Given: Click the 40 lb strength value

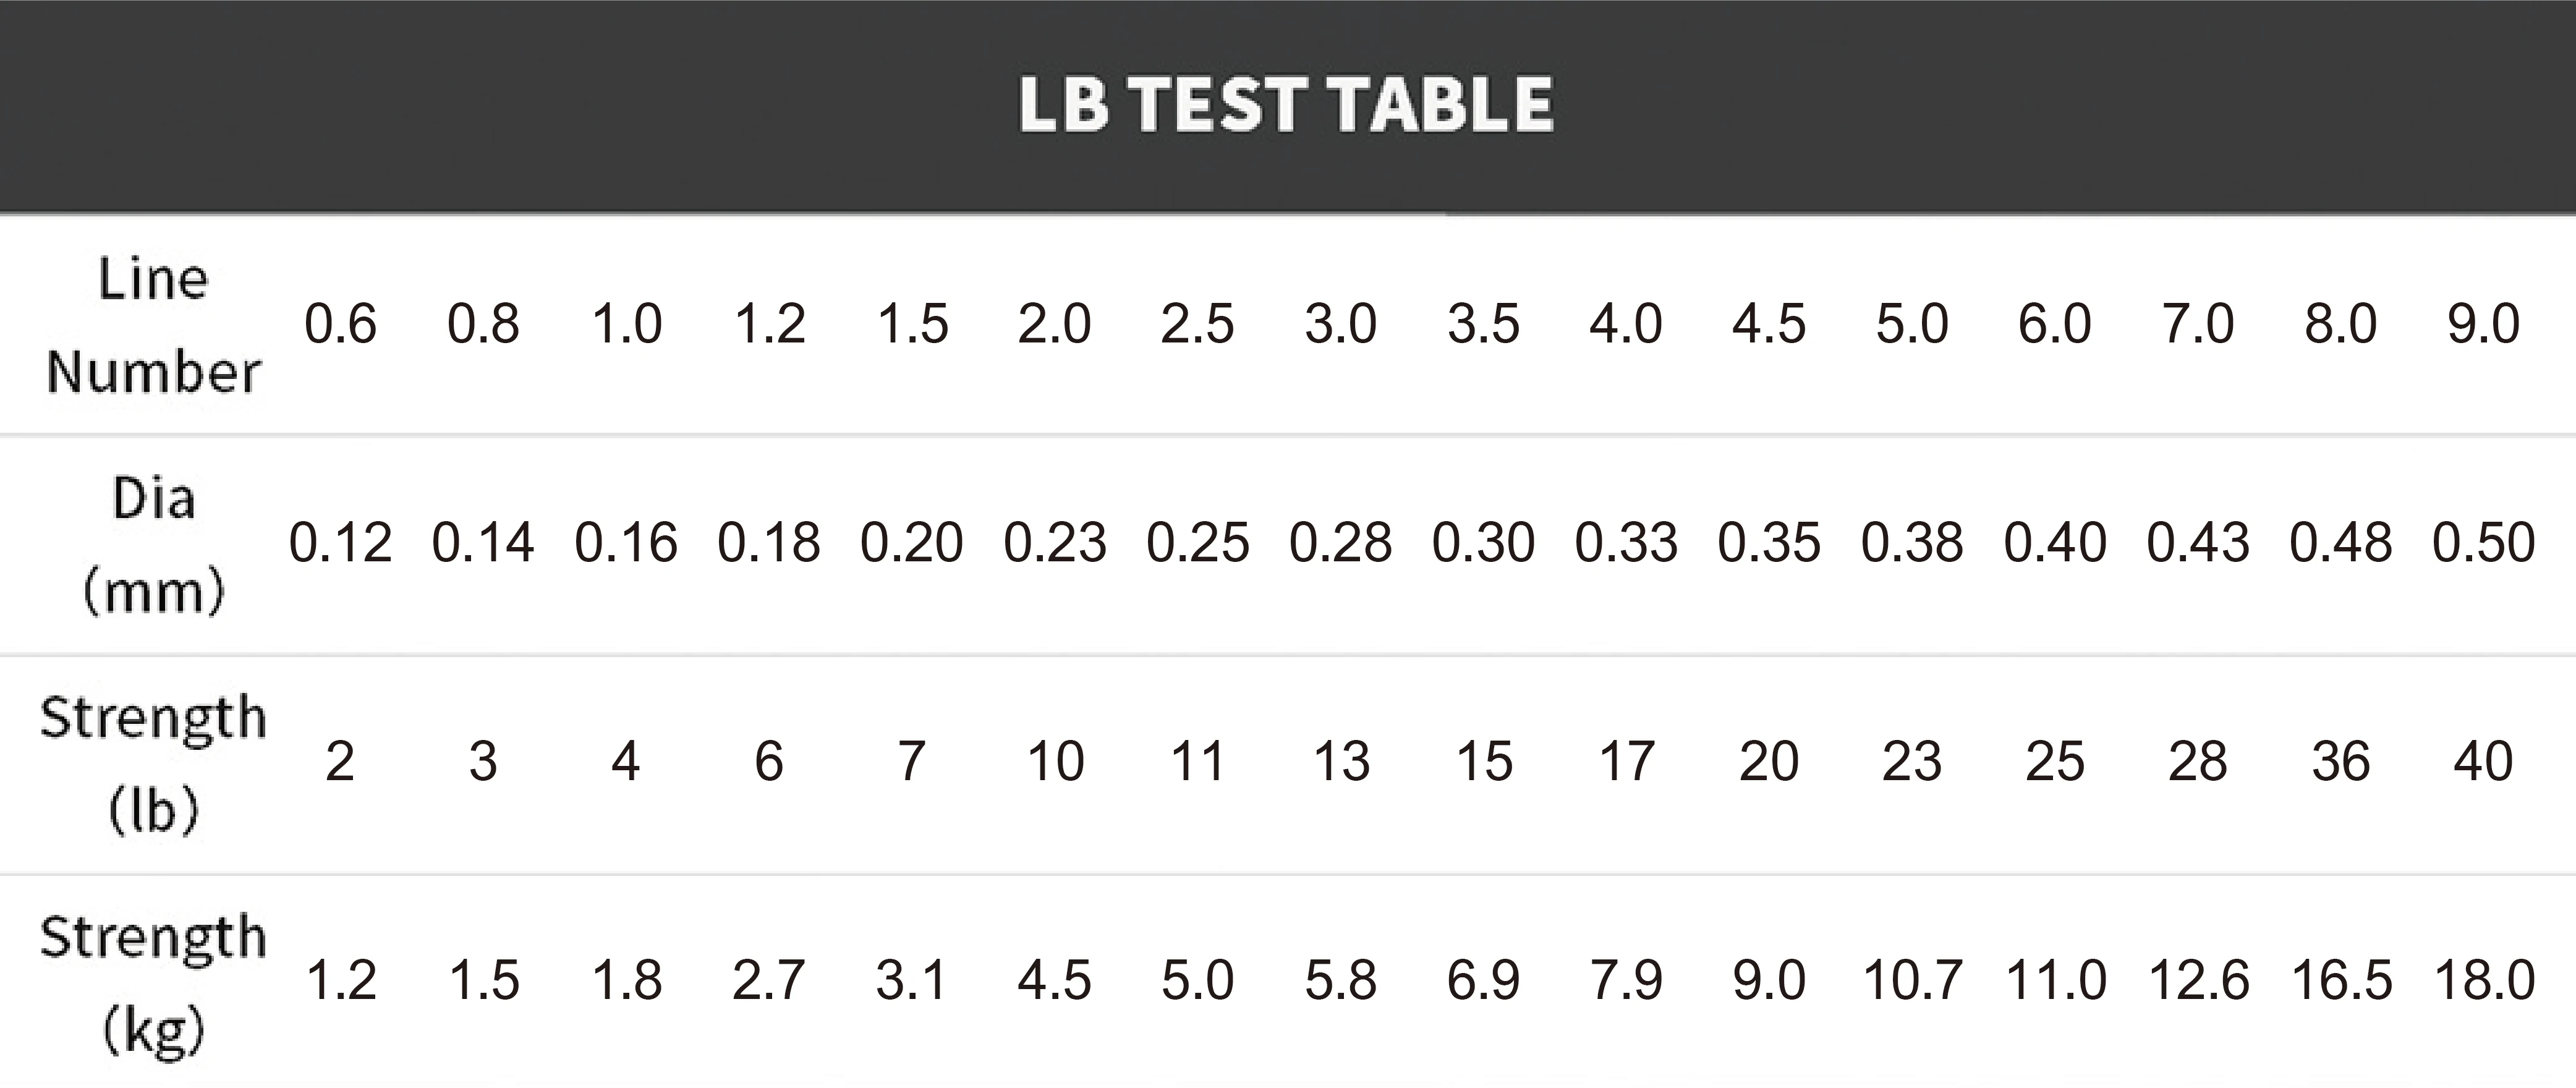Looking at the screenshot, I should pos(2483,761).
